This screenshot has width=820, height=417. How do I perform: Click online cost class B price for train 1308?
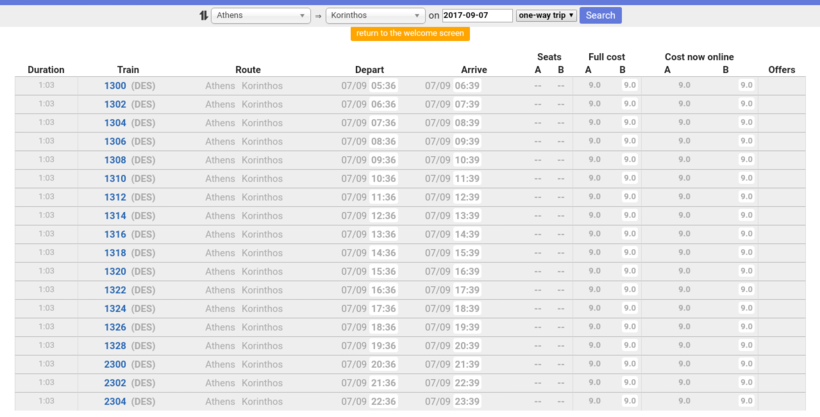tap(746, 160)
